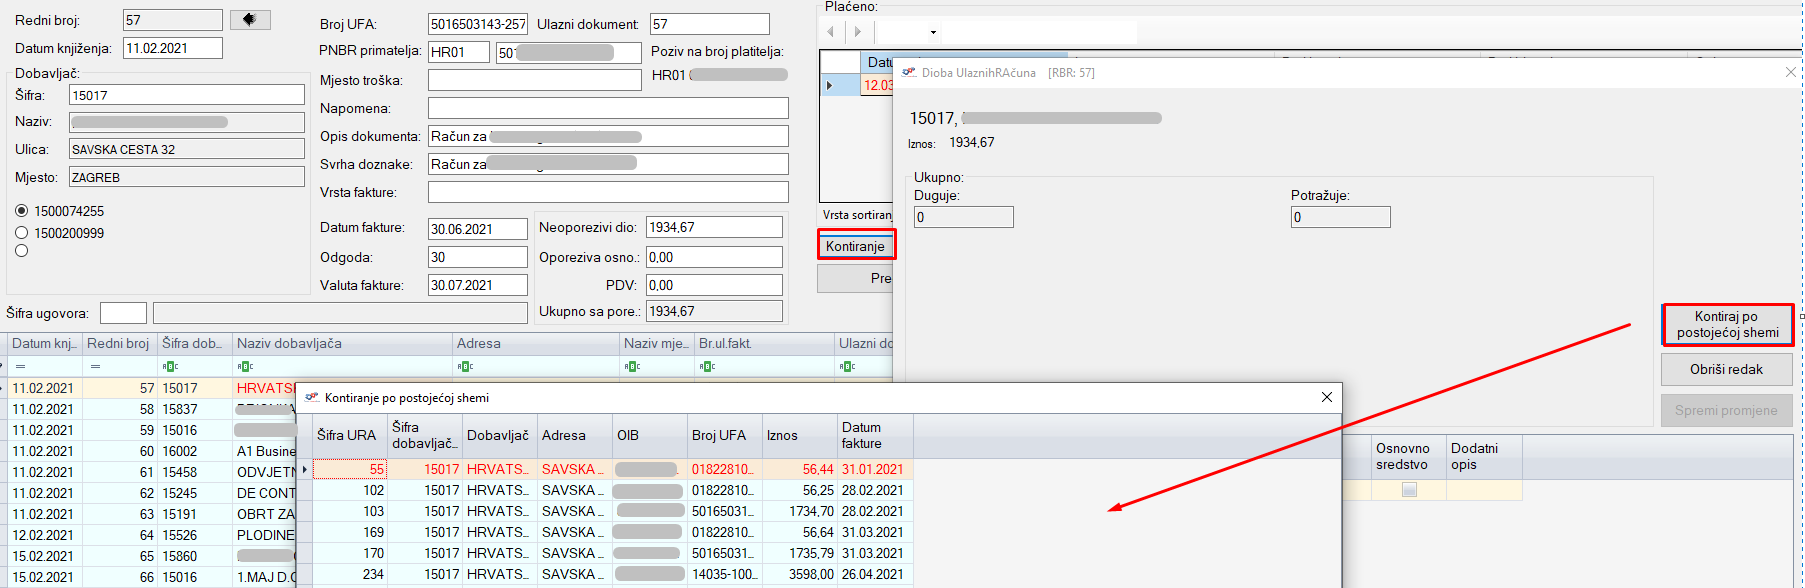Click the back arrow button beside Redni broj

pos(250,20)
